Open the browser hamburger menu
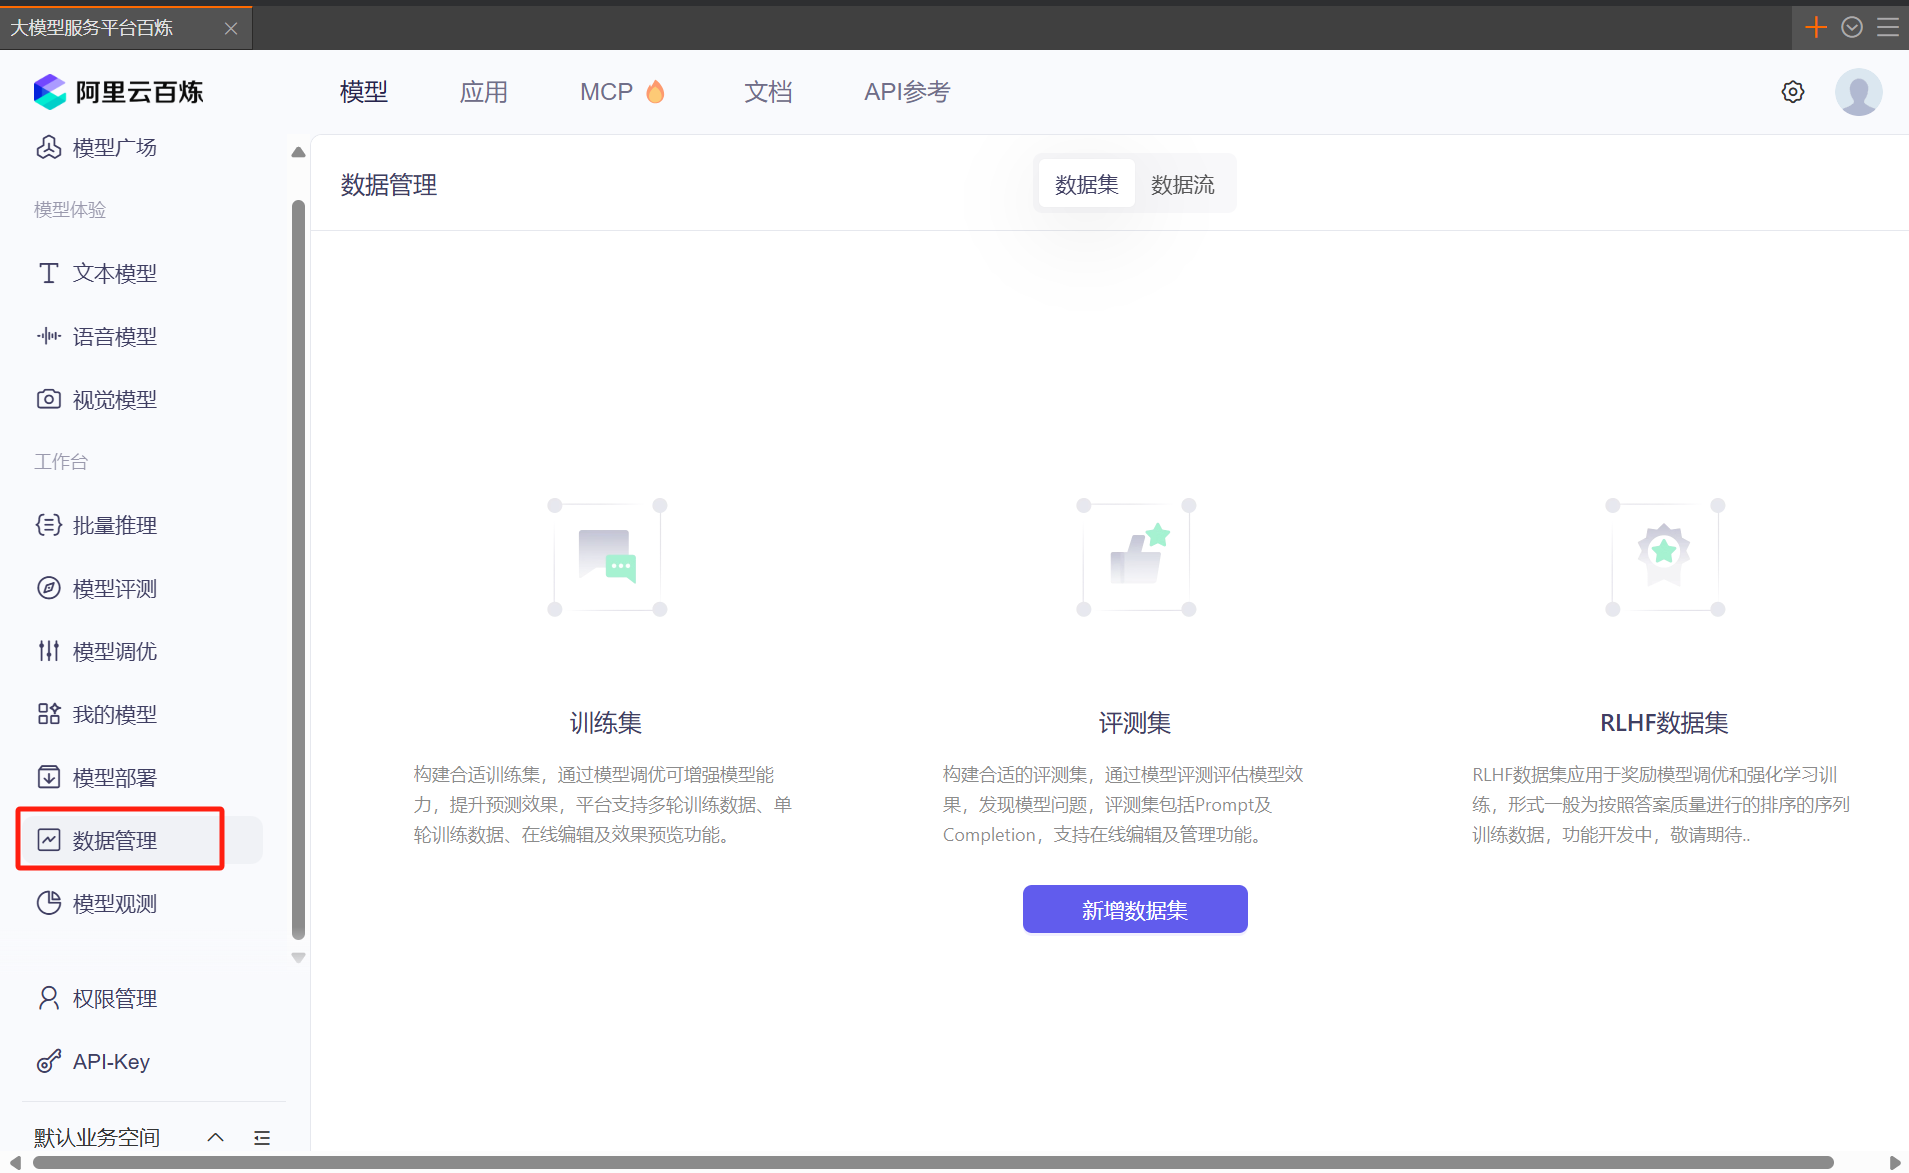This screenshot has height=1173, width=1909. point(1888,27)
